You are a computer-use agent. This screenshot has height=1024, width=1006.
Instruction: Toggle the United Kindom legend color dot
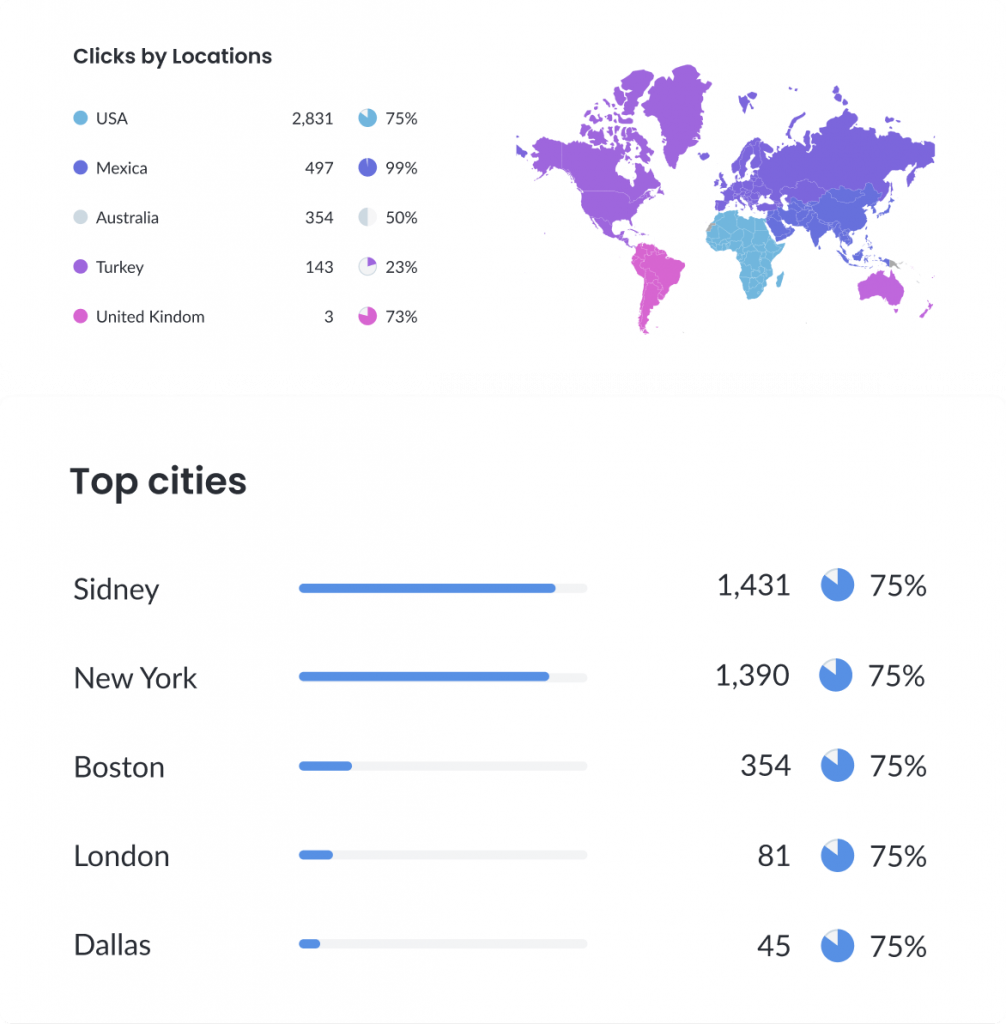click(x=81, y=316)
